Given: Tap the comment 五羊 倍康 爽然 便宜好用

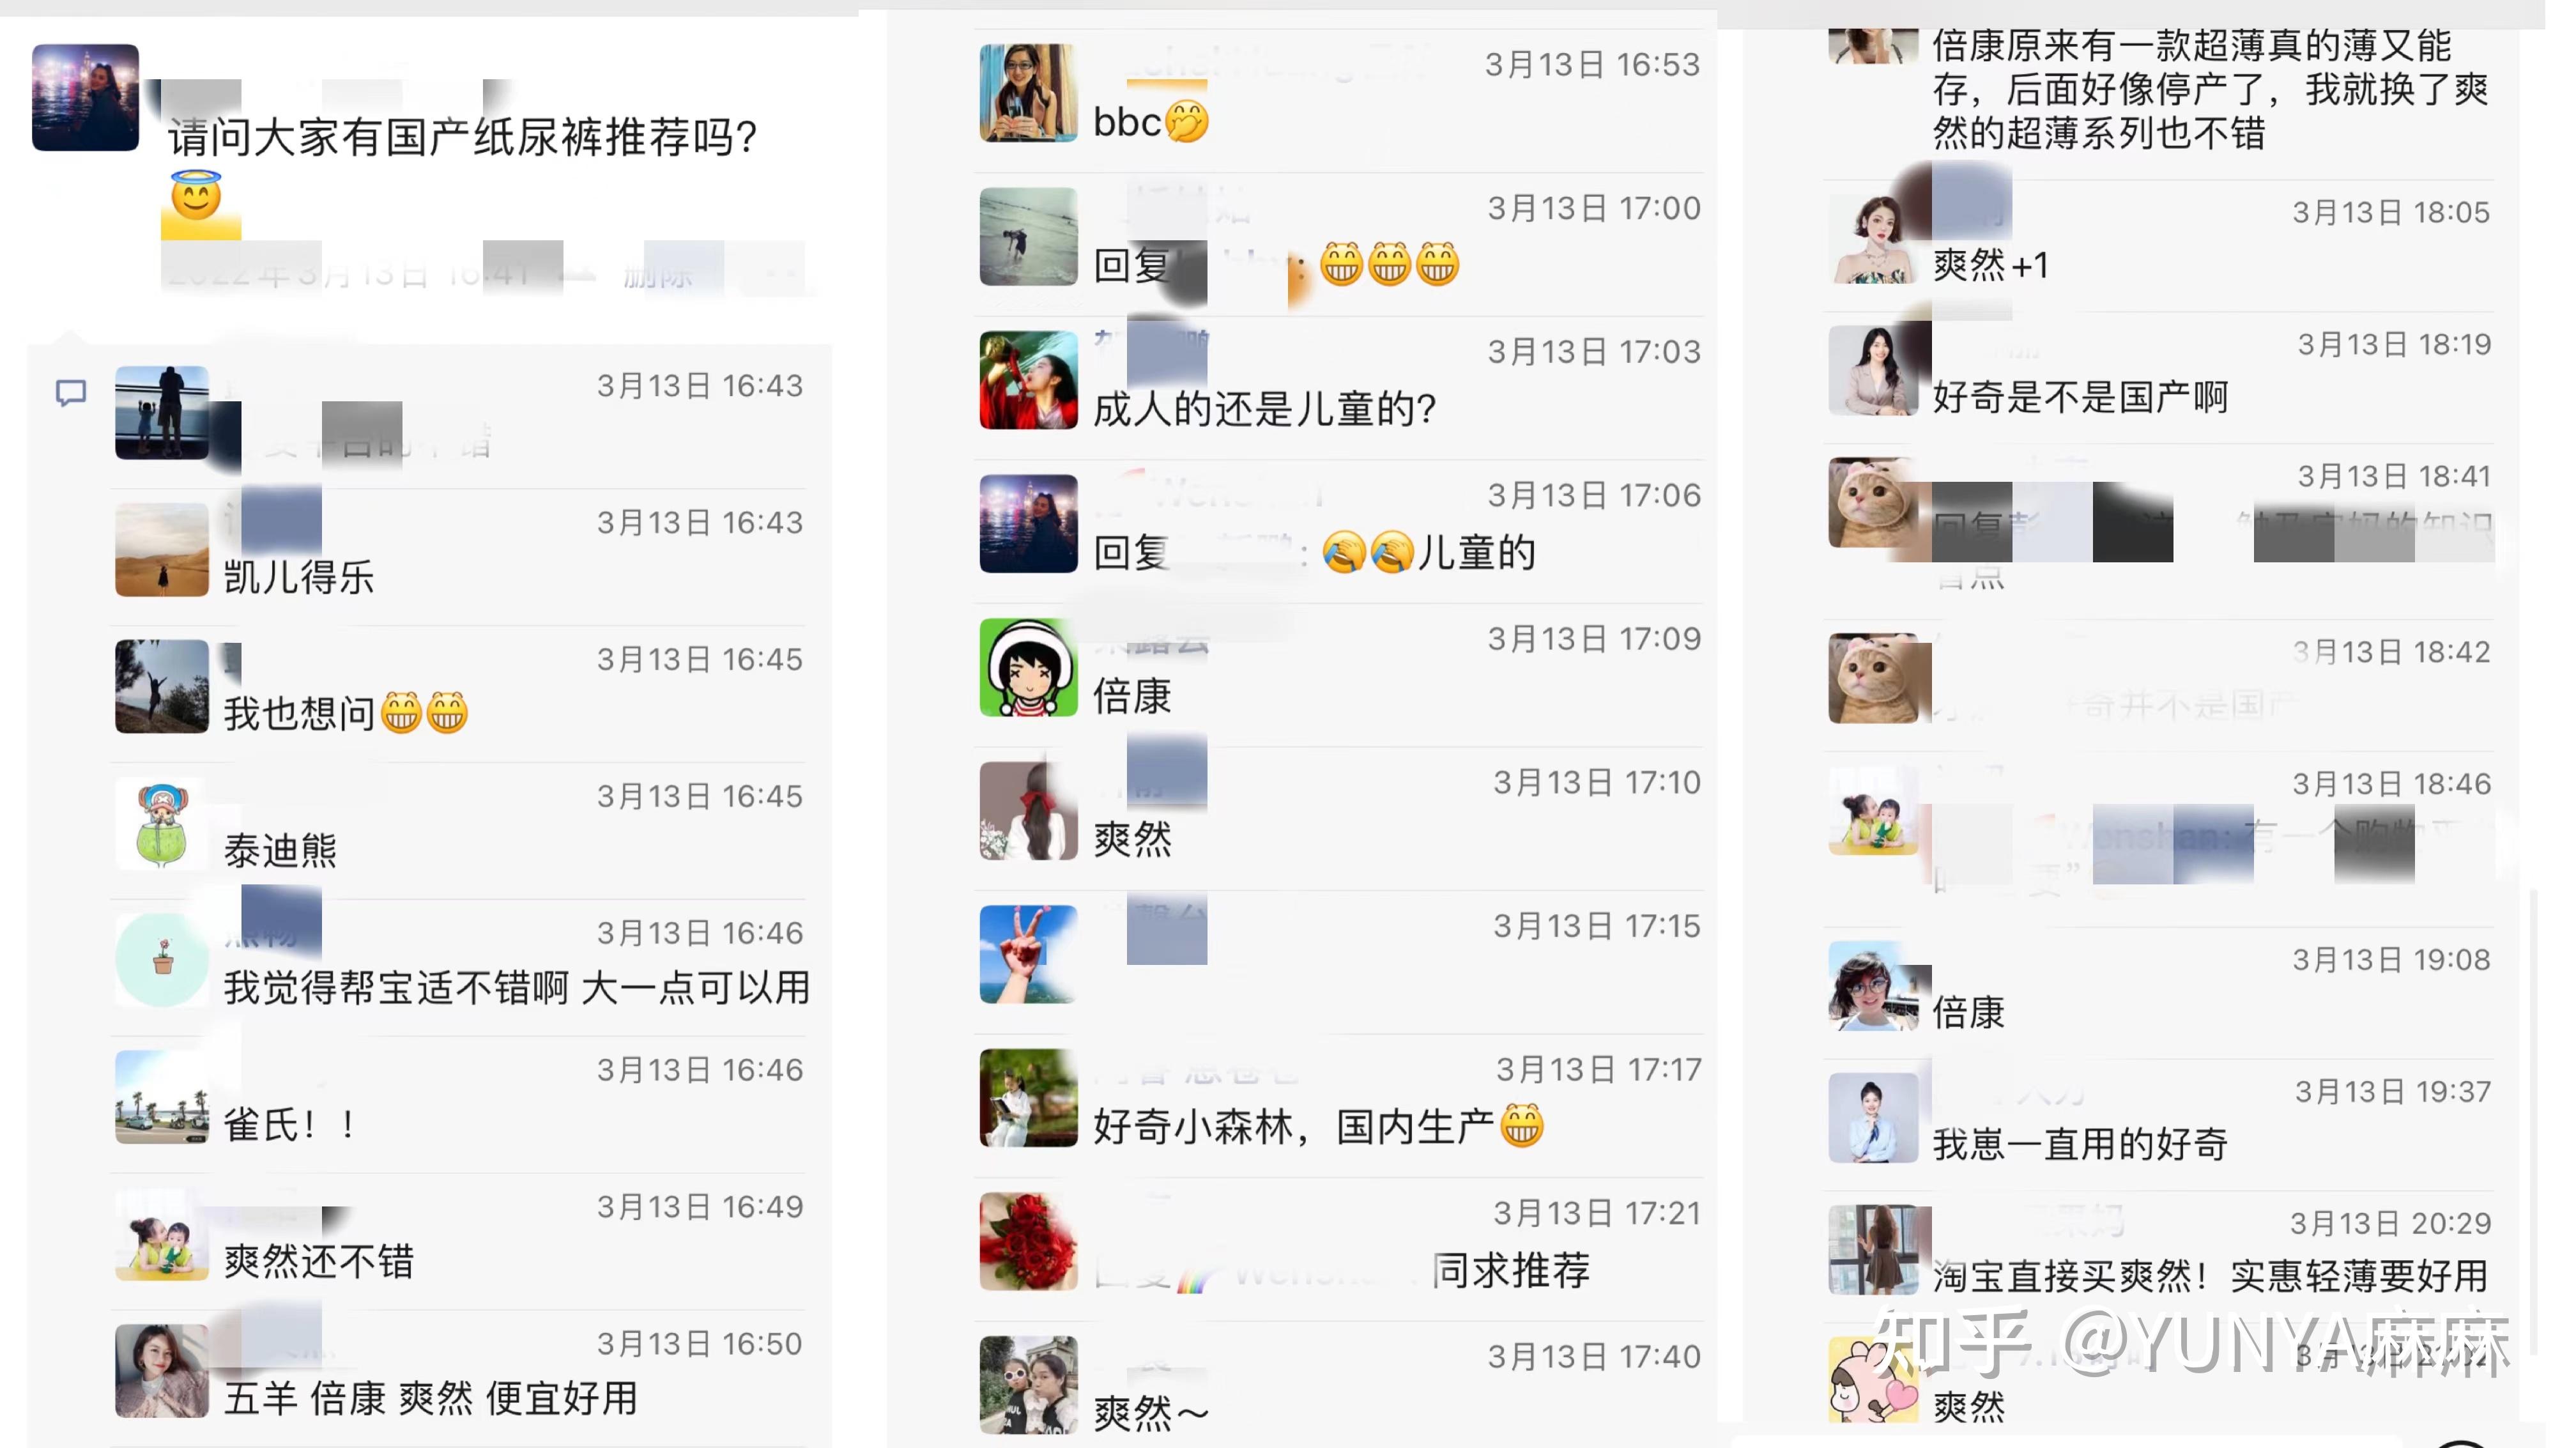Looking at the screenshot, I should [x=430, y=1398].
